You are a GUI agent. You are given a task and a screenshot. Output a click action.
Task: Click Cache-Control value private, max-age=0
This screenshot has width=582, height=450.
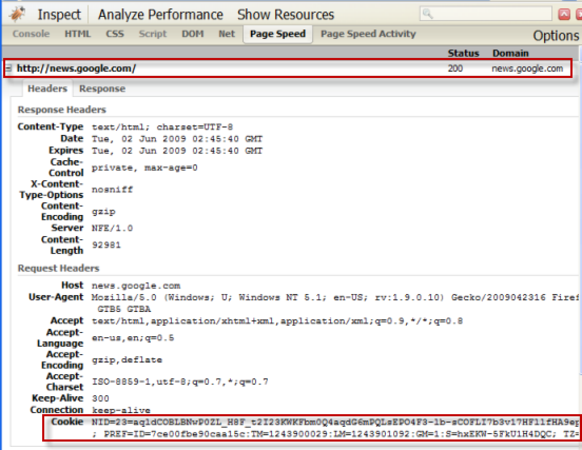click(x=144, y=168)
